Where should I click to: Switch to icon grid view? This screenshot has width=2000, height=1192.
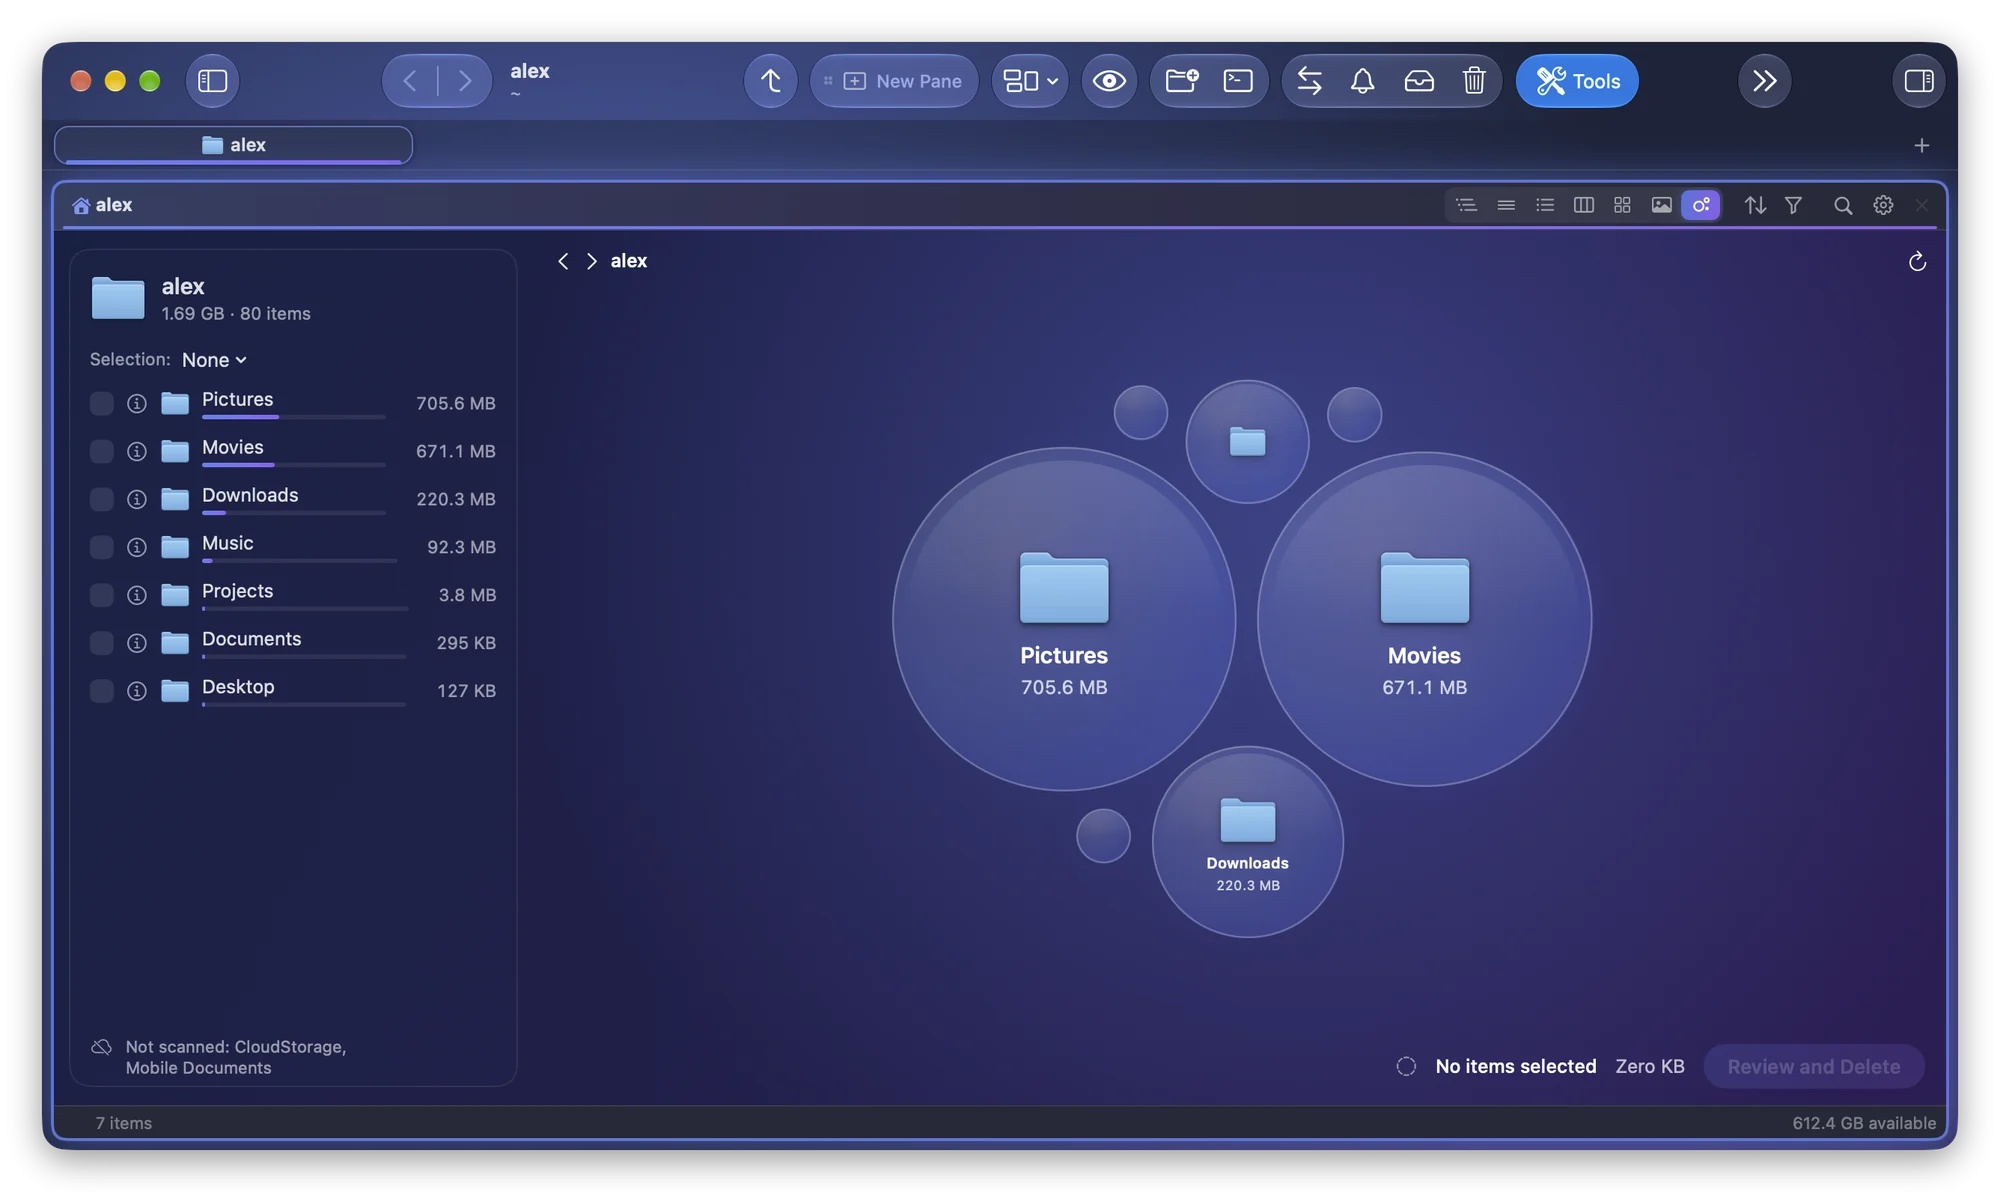1622,205
